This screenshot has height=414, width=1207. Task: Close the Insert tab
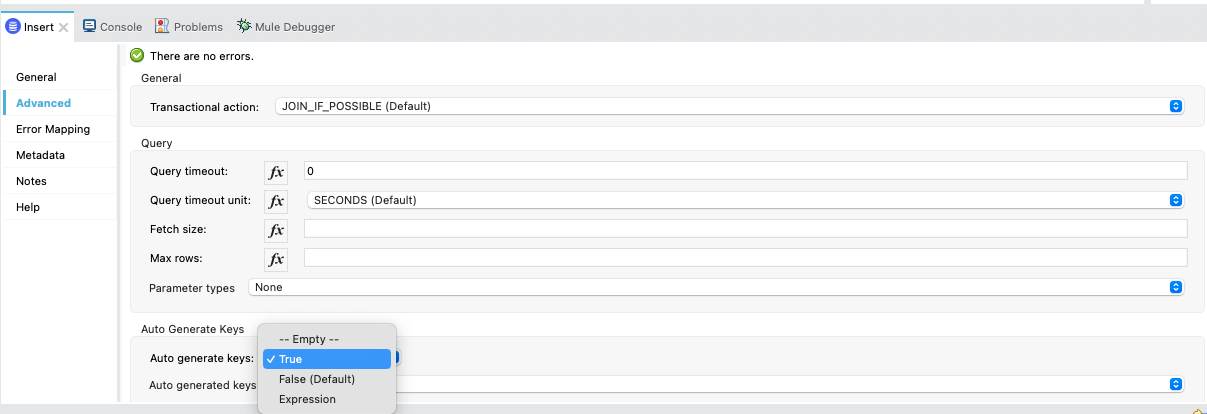64,28
